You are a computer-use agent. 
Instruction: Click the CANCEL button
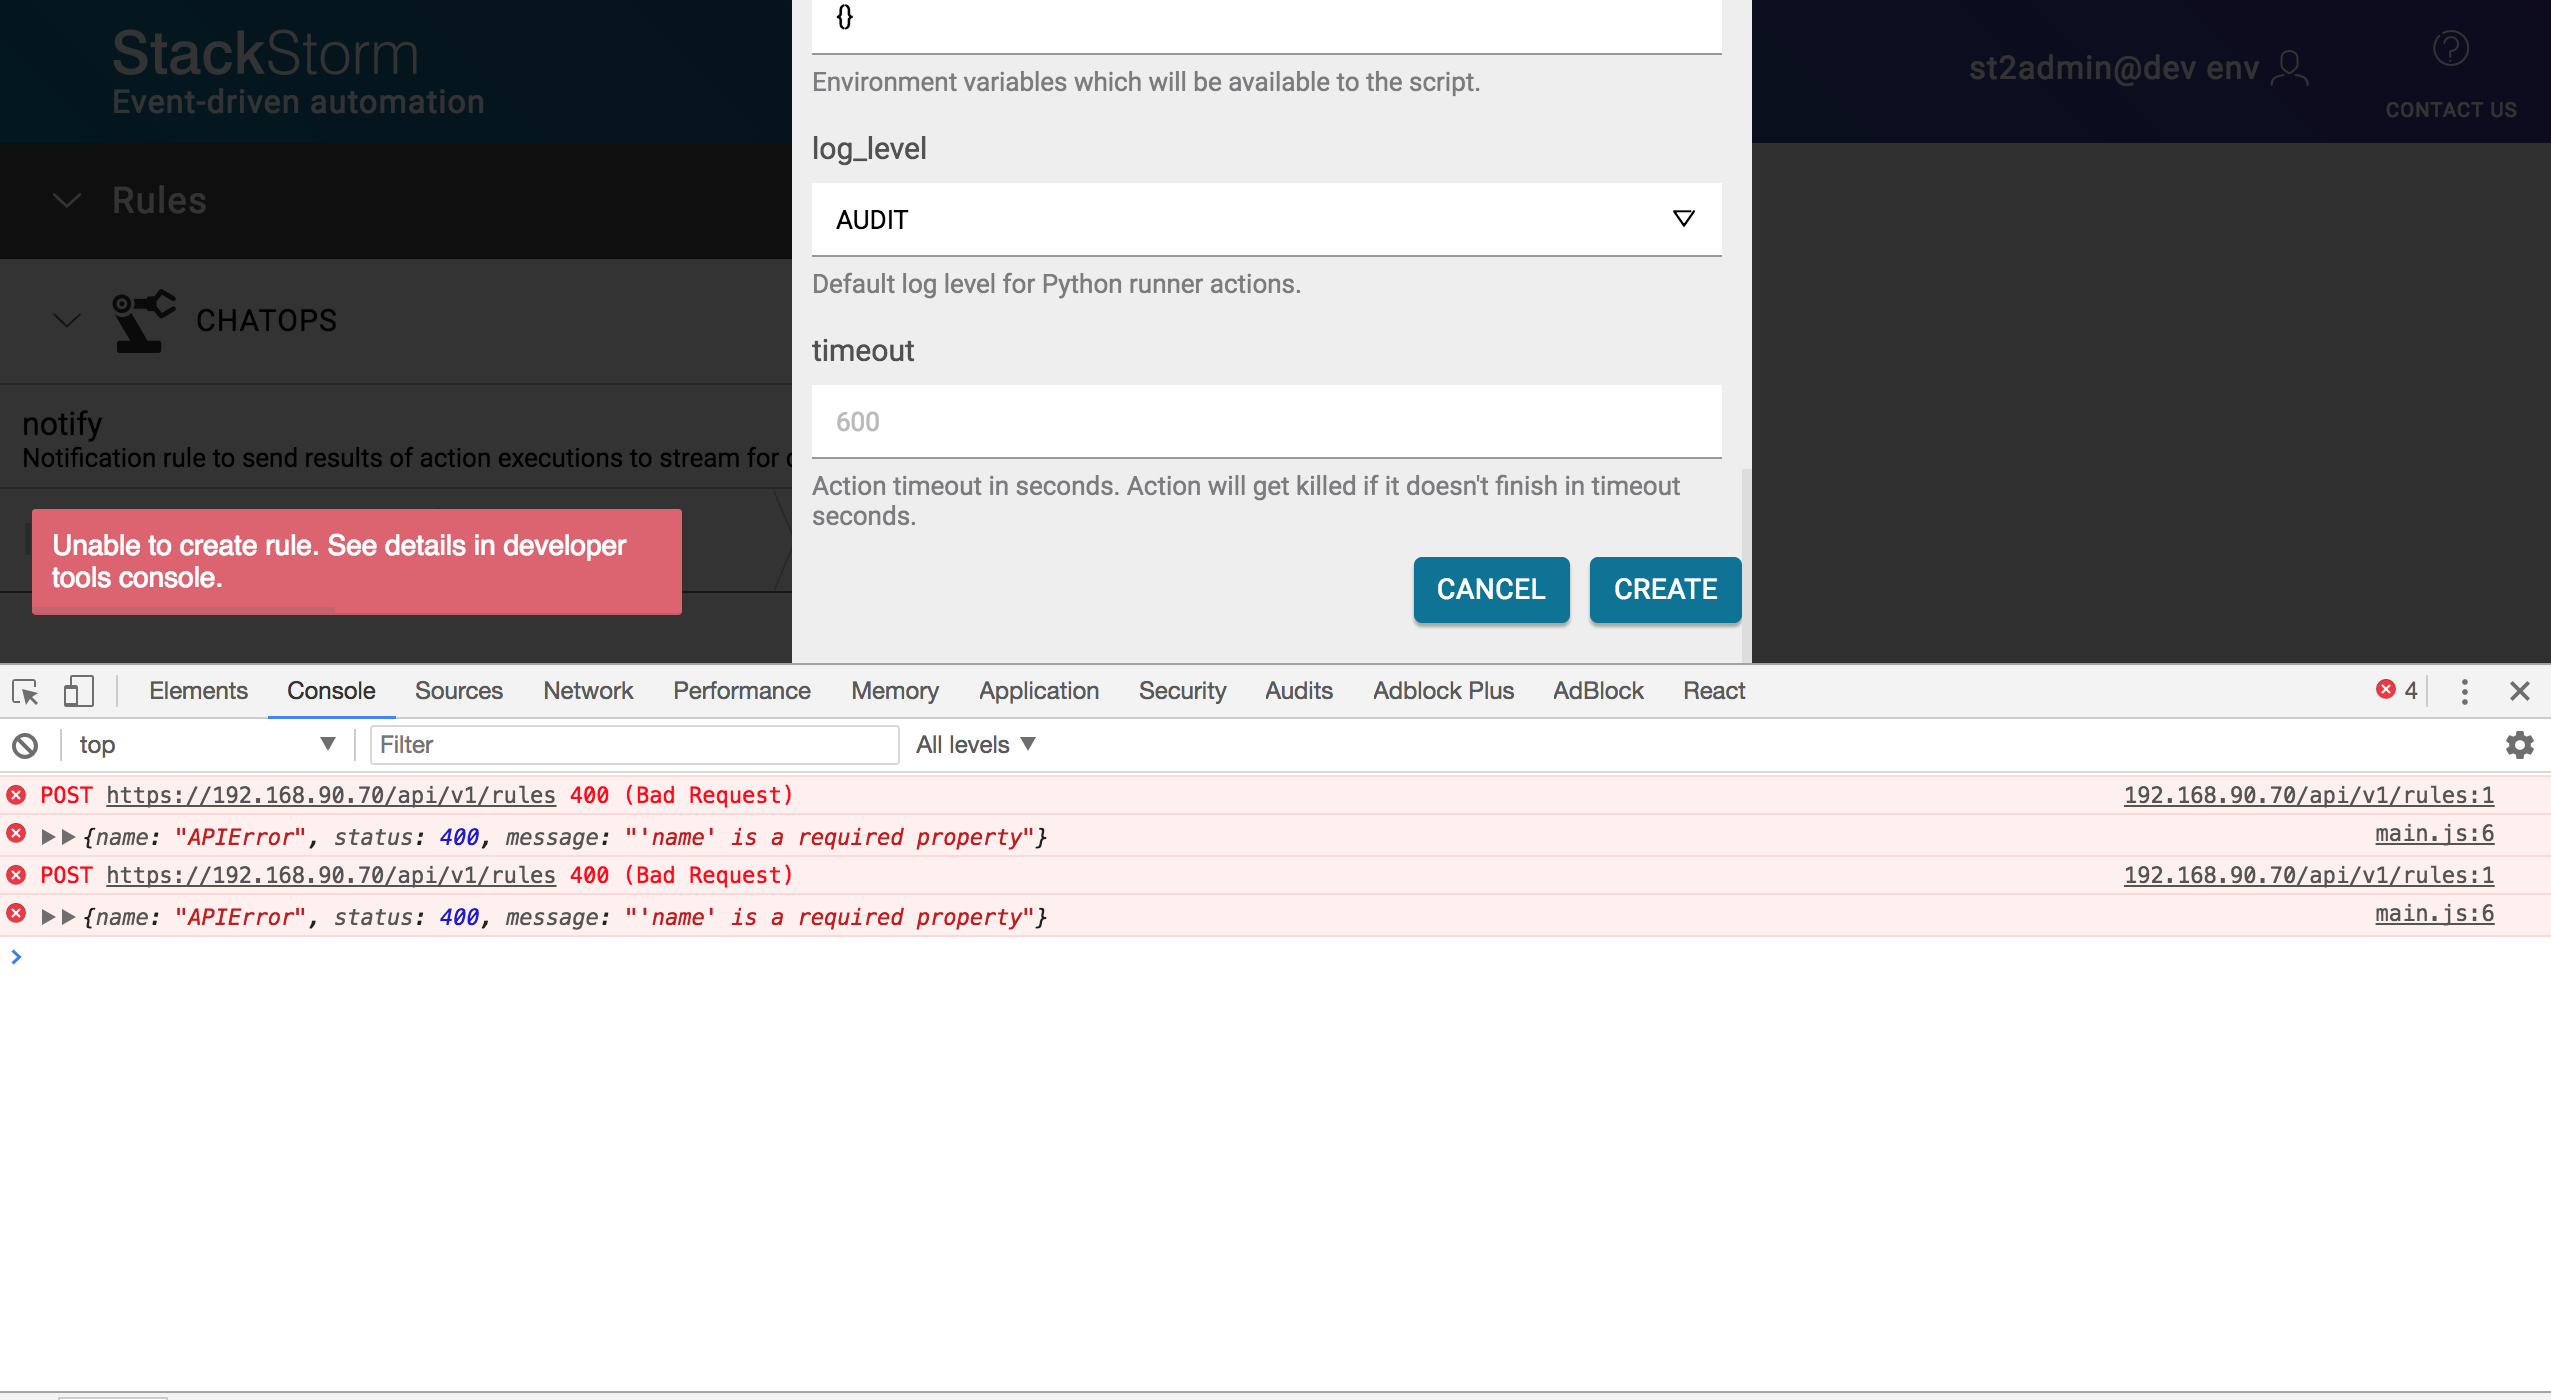coord(1489,590)
